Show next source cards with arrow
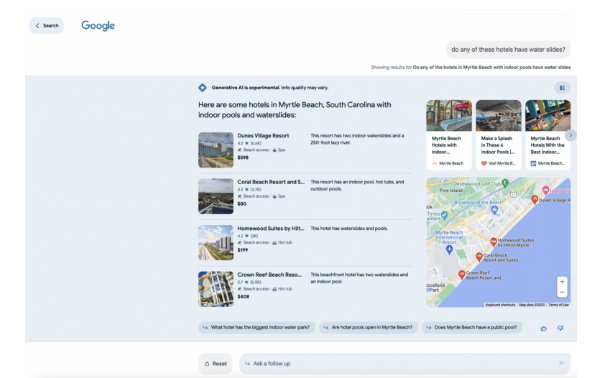 (x=570, y=135)
